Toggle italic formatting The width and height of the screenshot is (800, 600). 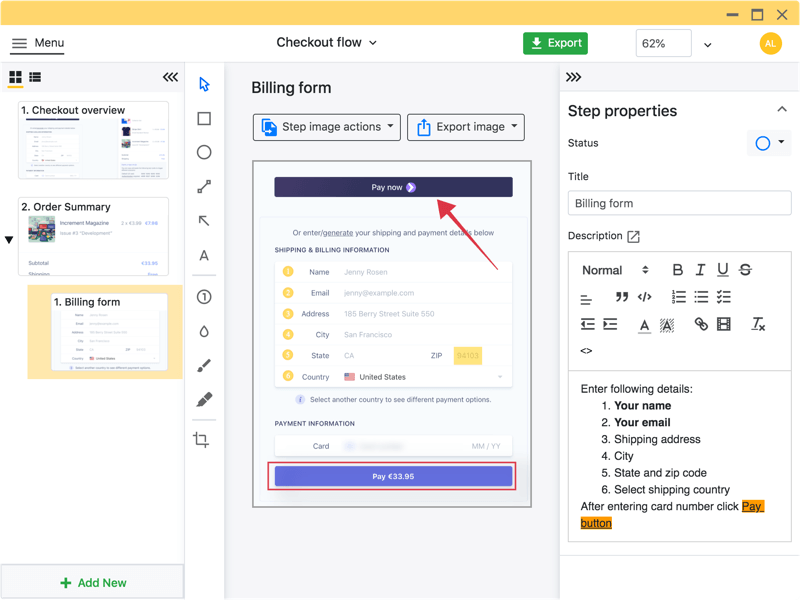click(701, 270)
